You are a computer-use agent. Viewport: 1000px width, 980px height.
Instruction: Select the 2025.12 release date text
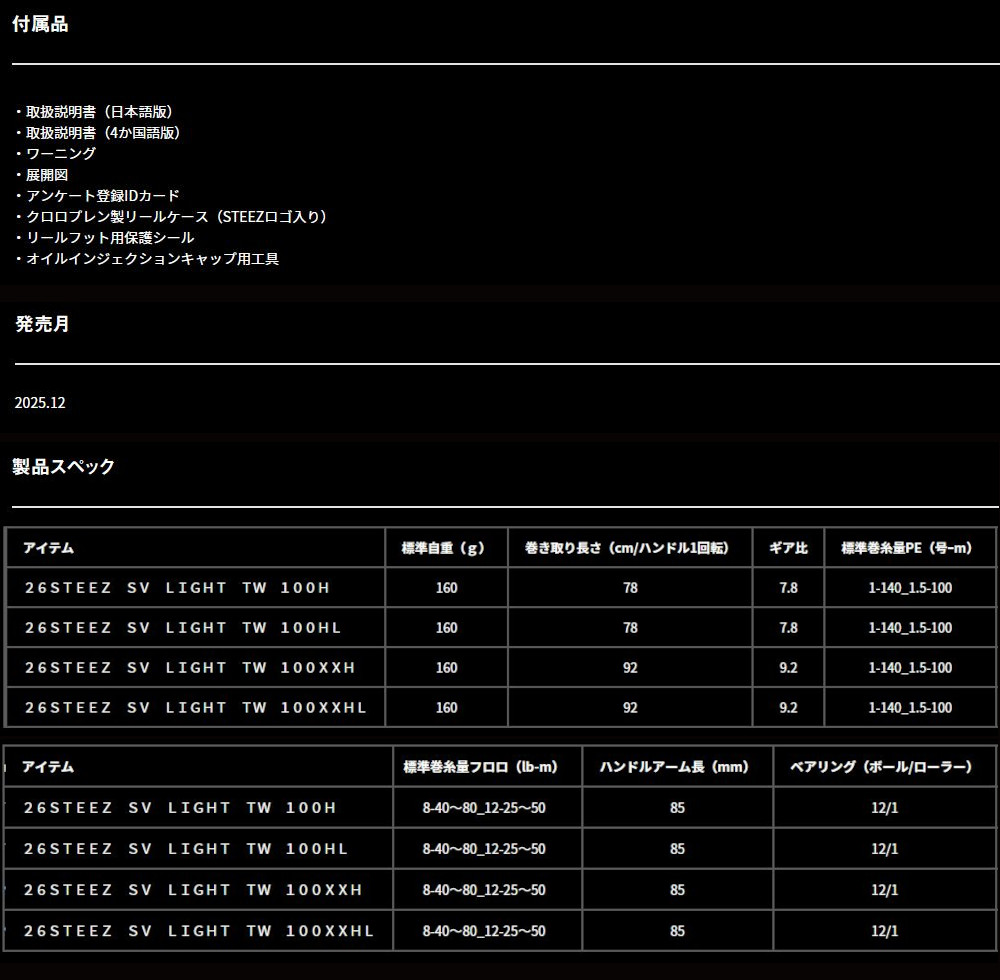point(40,402)
